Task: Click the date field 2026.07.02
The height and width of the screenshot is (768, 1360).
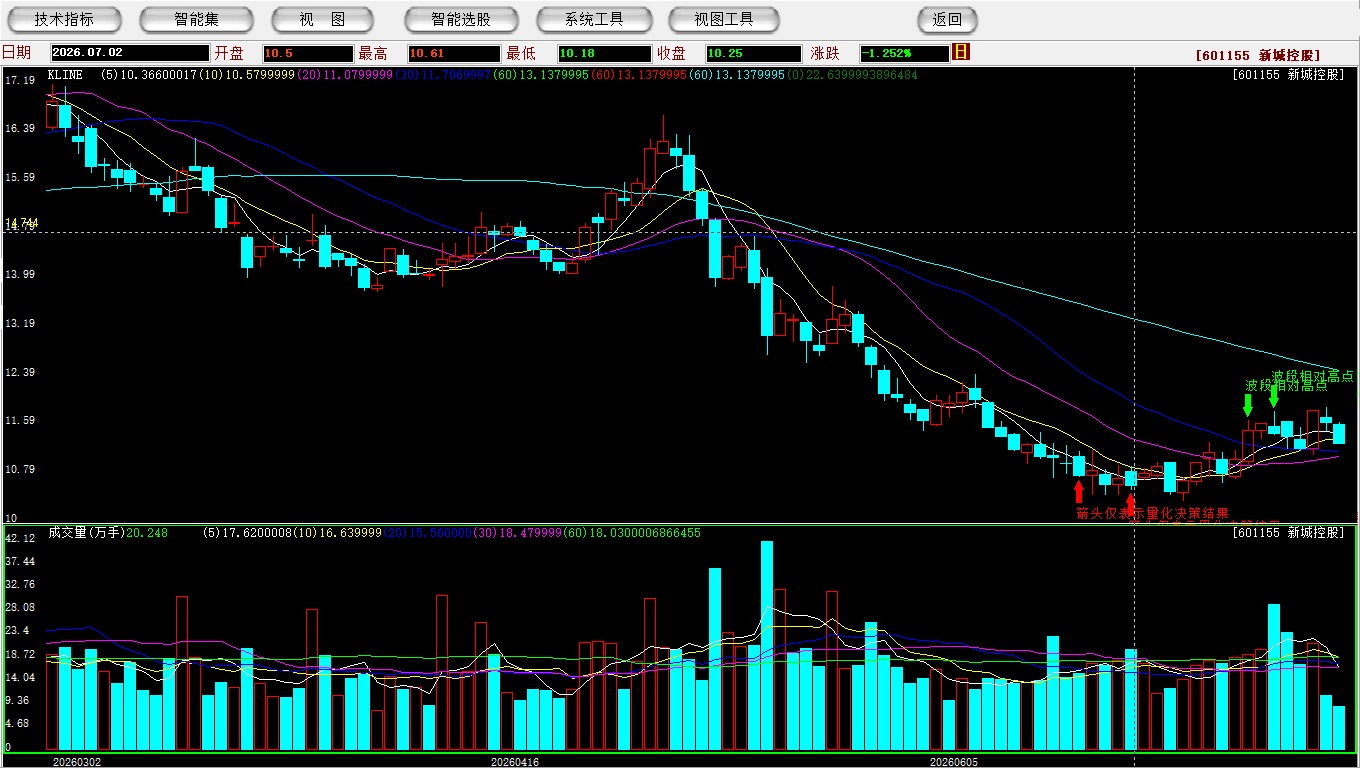Action: (x=130, y=54)
